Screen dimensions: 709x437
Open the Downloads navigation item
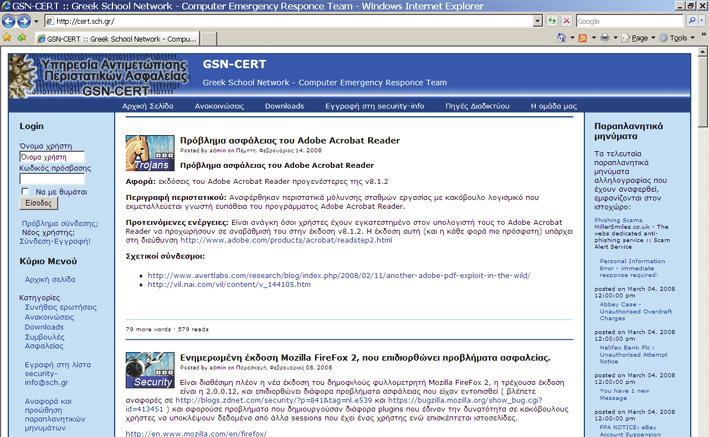(x=284, y=106)
